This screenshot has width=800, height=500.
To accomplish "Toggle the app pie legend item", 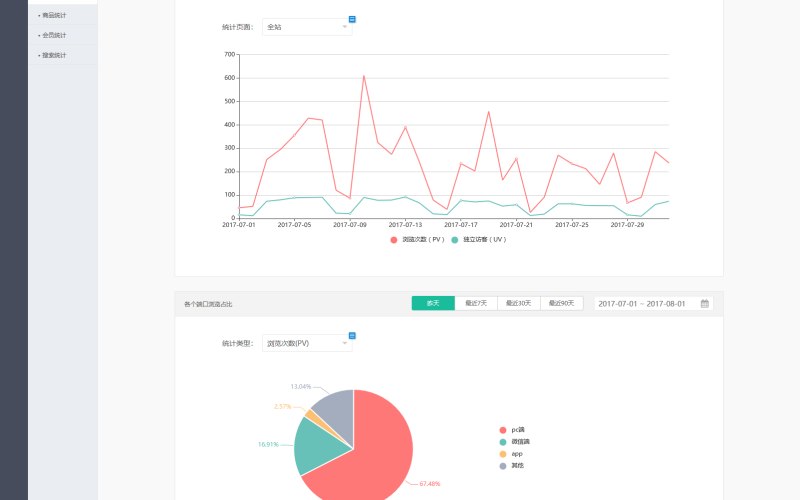I will click(511, 454).
